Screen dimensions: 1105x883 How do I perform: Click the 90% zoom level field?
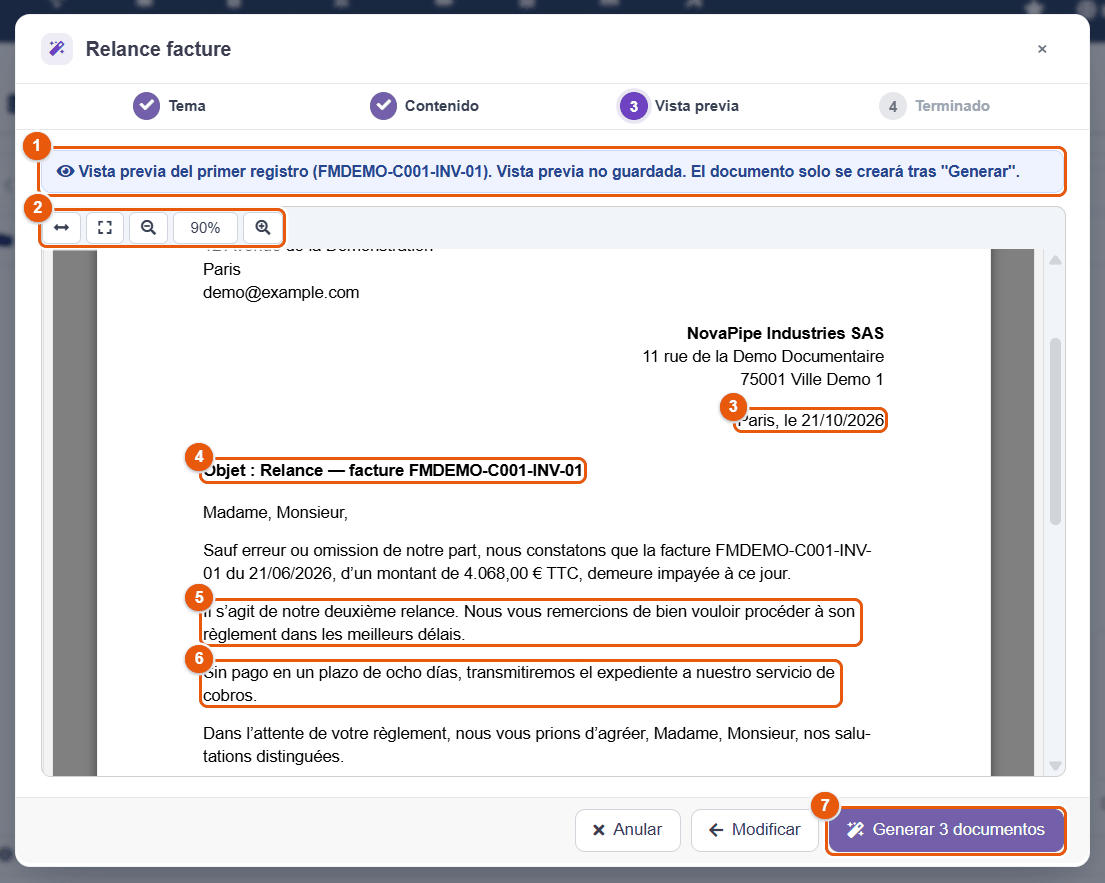pos(205,228)
